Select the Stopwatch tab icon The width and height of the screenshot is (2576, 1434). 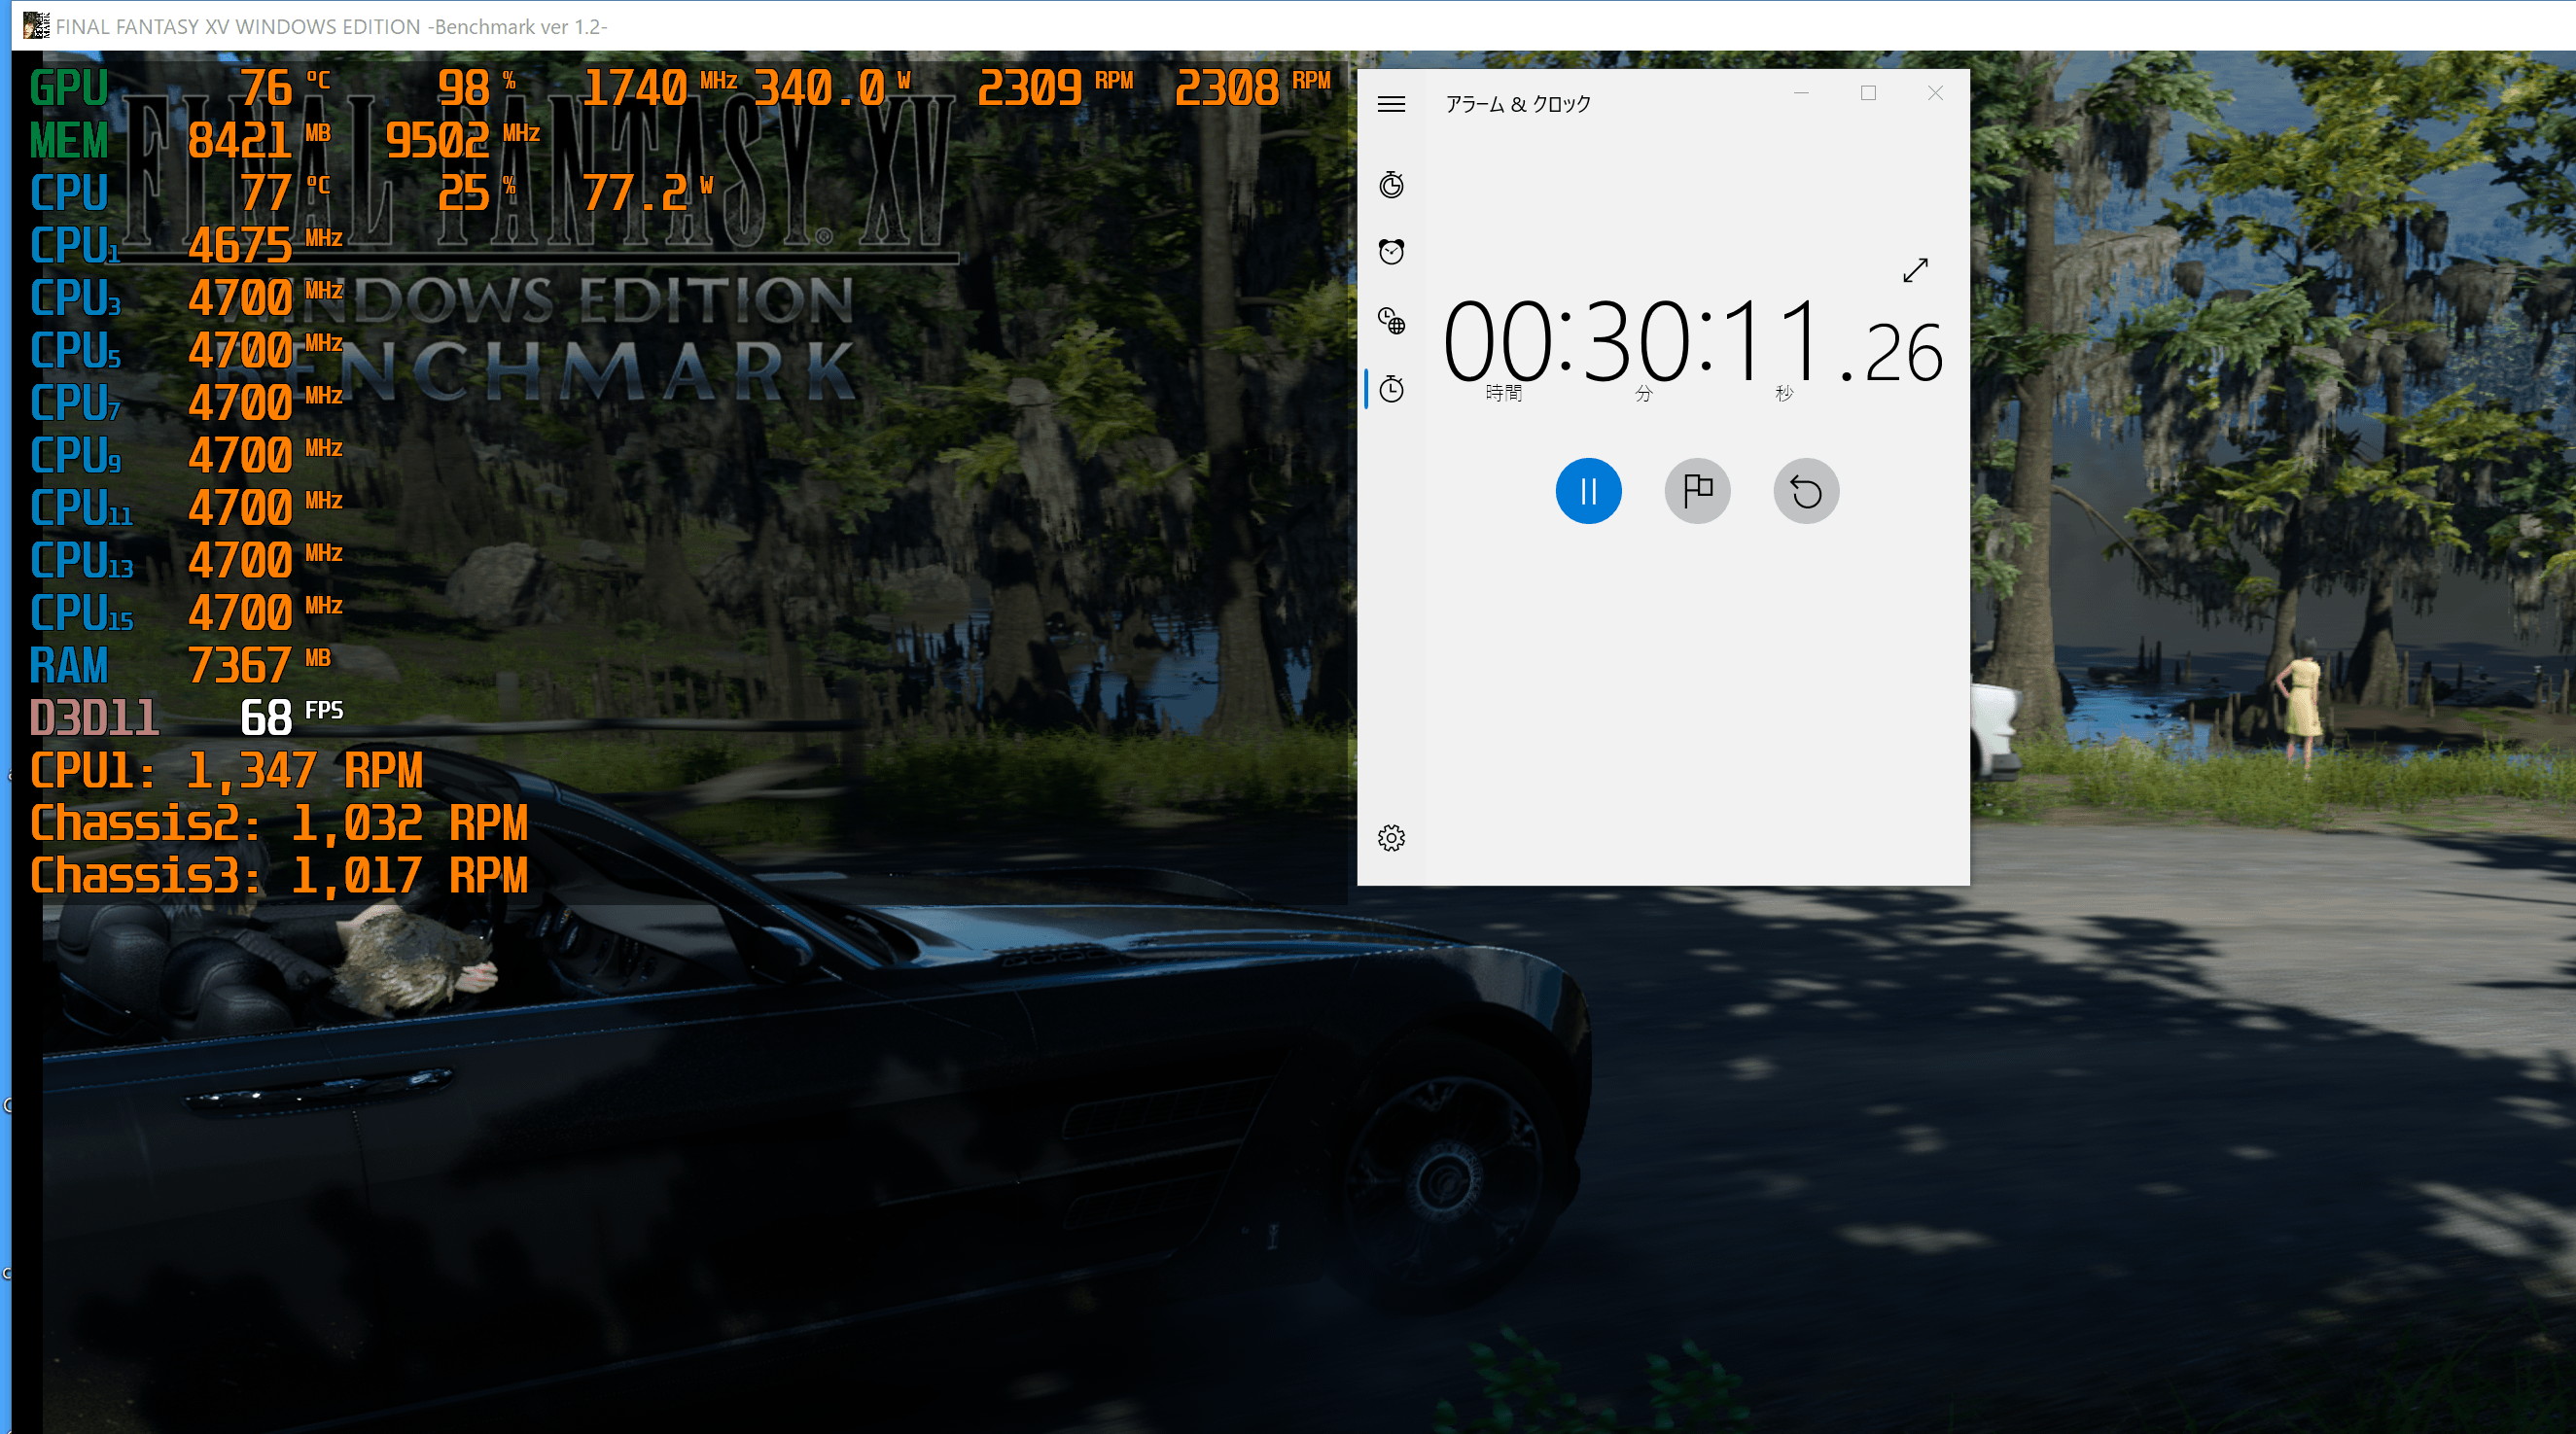click(1391, 388)
